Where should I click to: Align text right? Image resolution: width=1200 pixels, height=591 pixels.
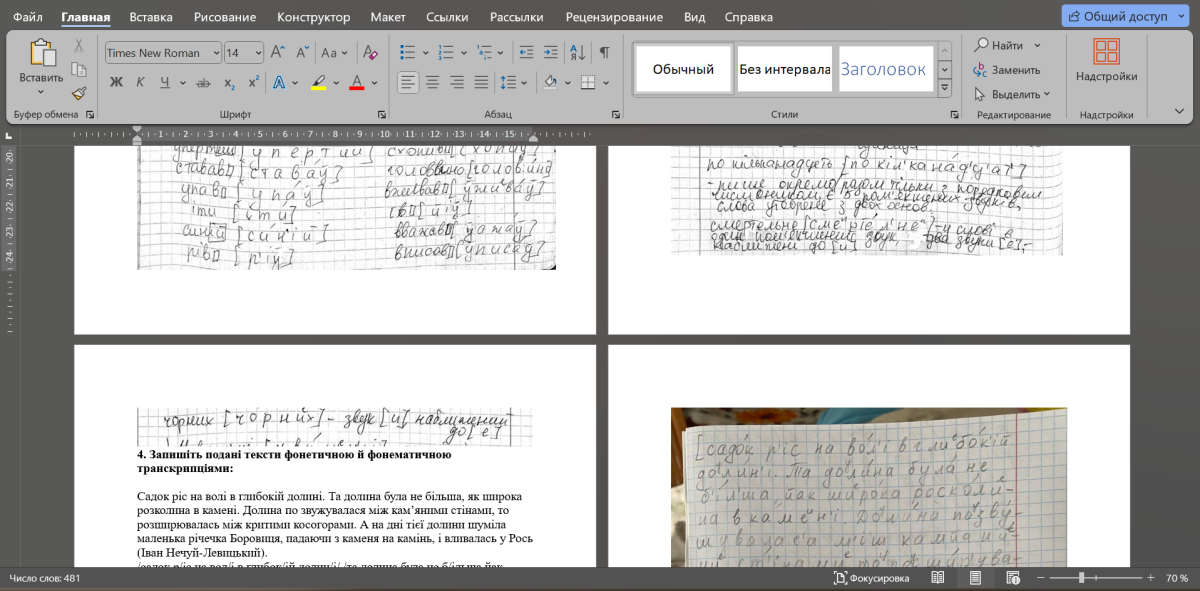tap(457, 82)
